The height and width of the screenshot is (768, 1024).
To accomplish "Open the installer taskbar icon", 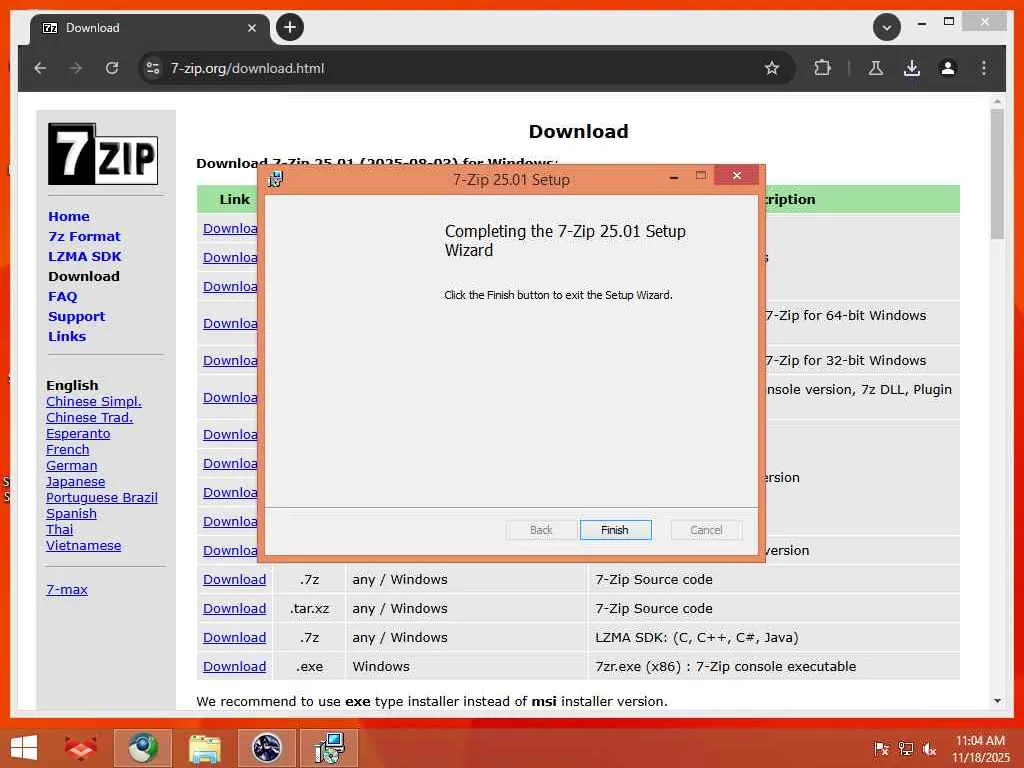I will (328, 748).
